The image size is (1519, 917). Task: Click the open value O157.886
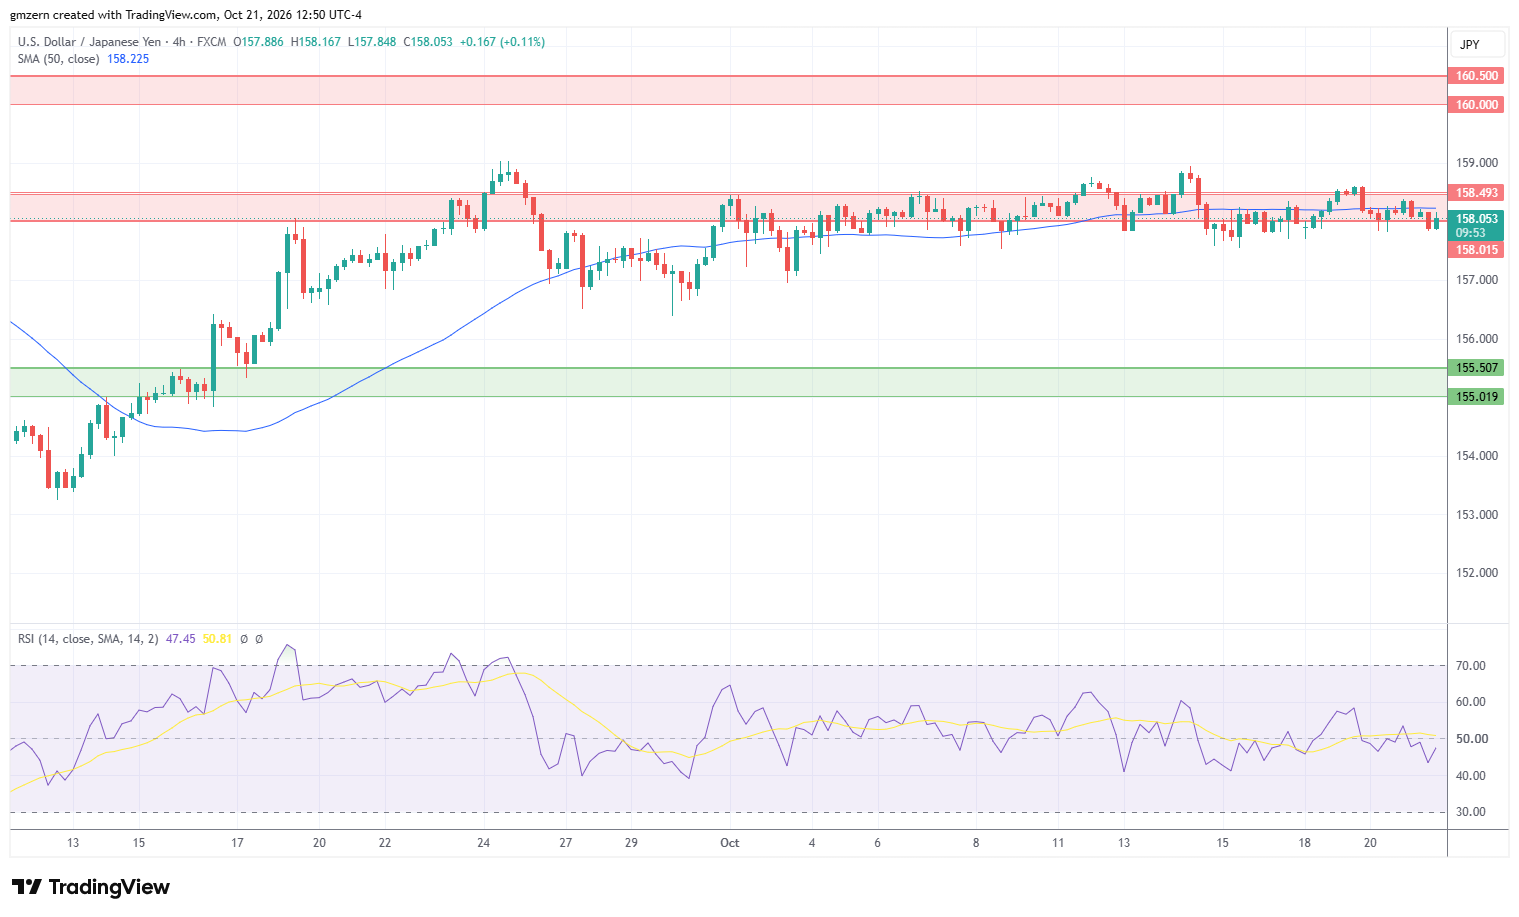click(x=258, y=42)
